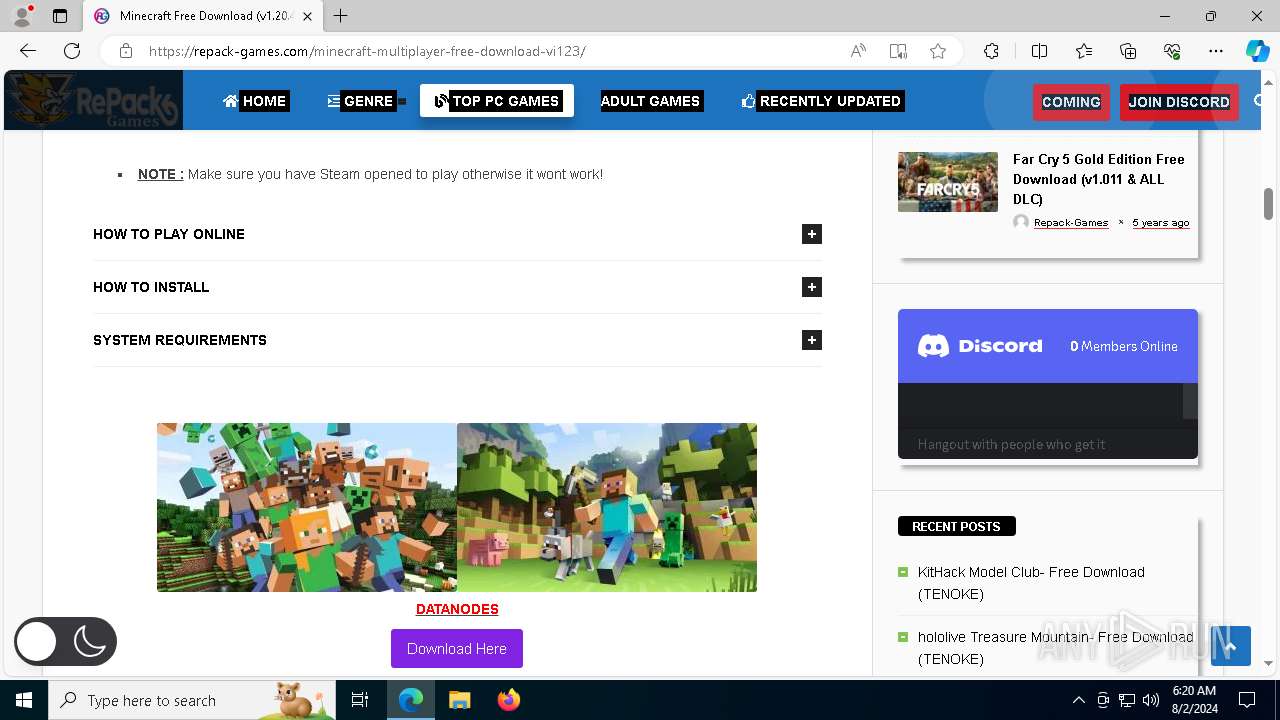Open notification center
Image resolution: width=1280 pixels, height=720 pixels.
coord(1247,700)
